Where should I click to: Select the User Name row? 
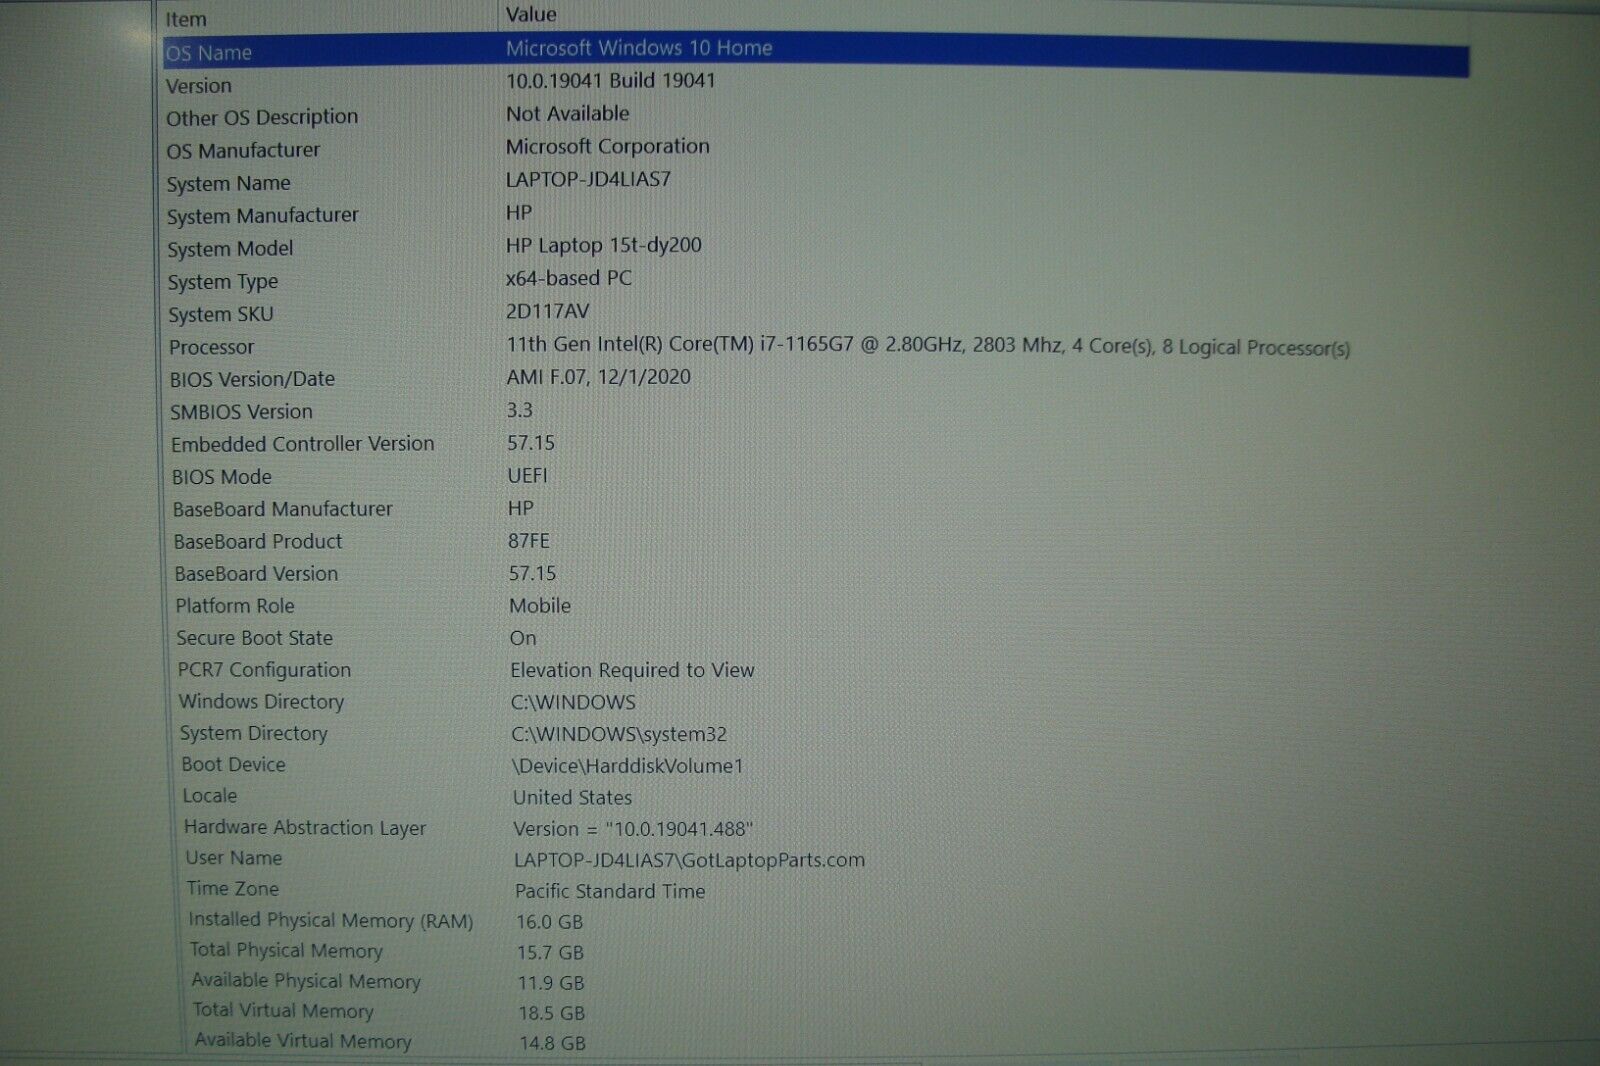(x=234, y=858)
